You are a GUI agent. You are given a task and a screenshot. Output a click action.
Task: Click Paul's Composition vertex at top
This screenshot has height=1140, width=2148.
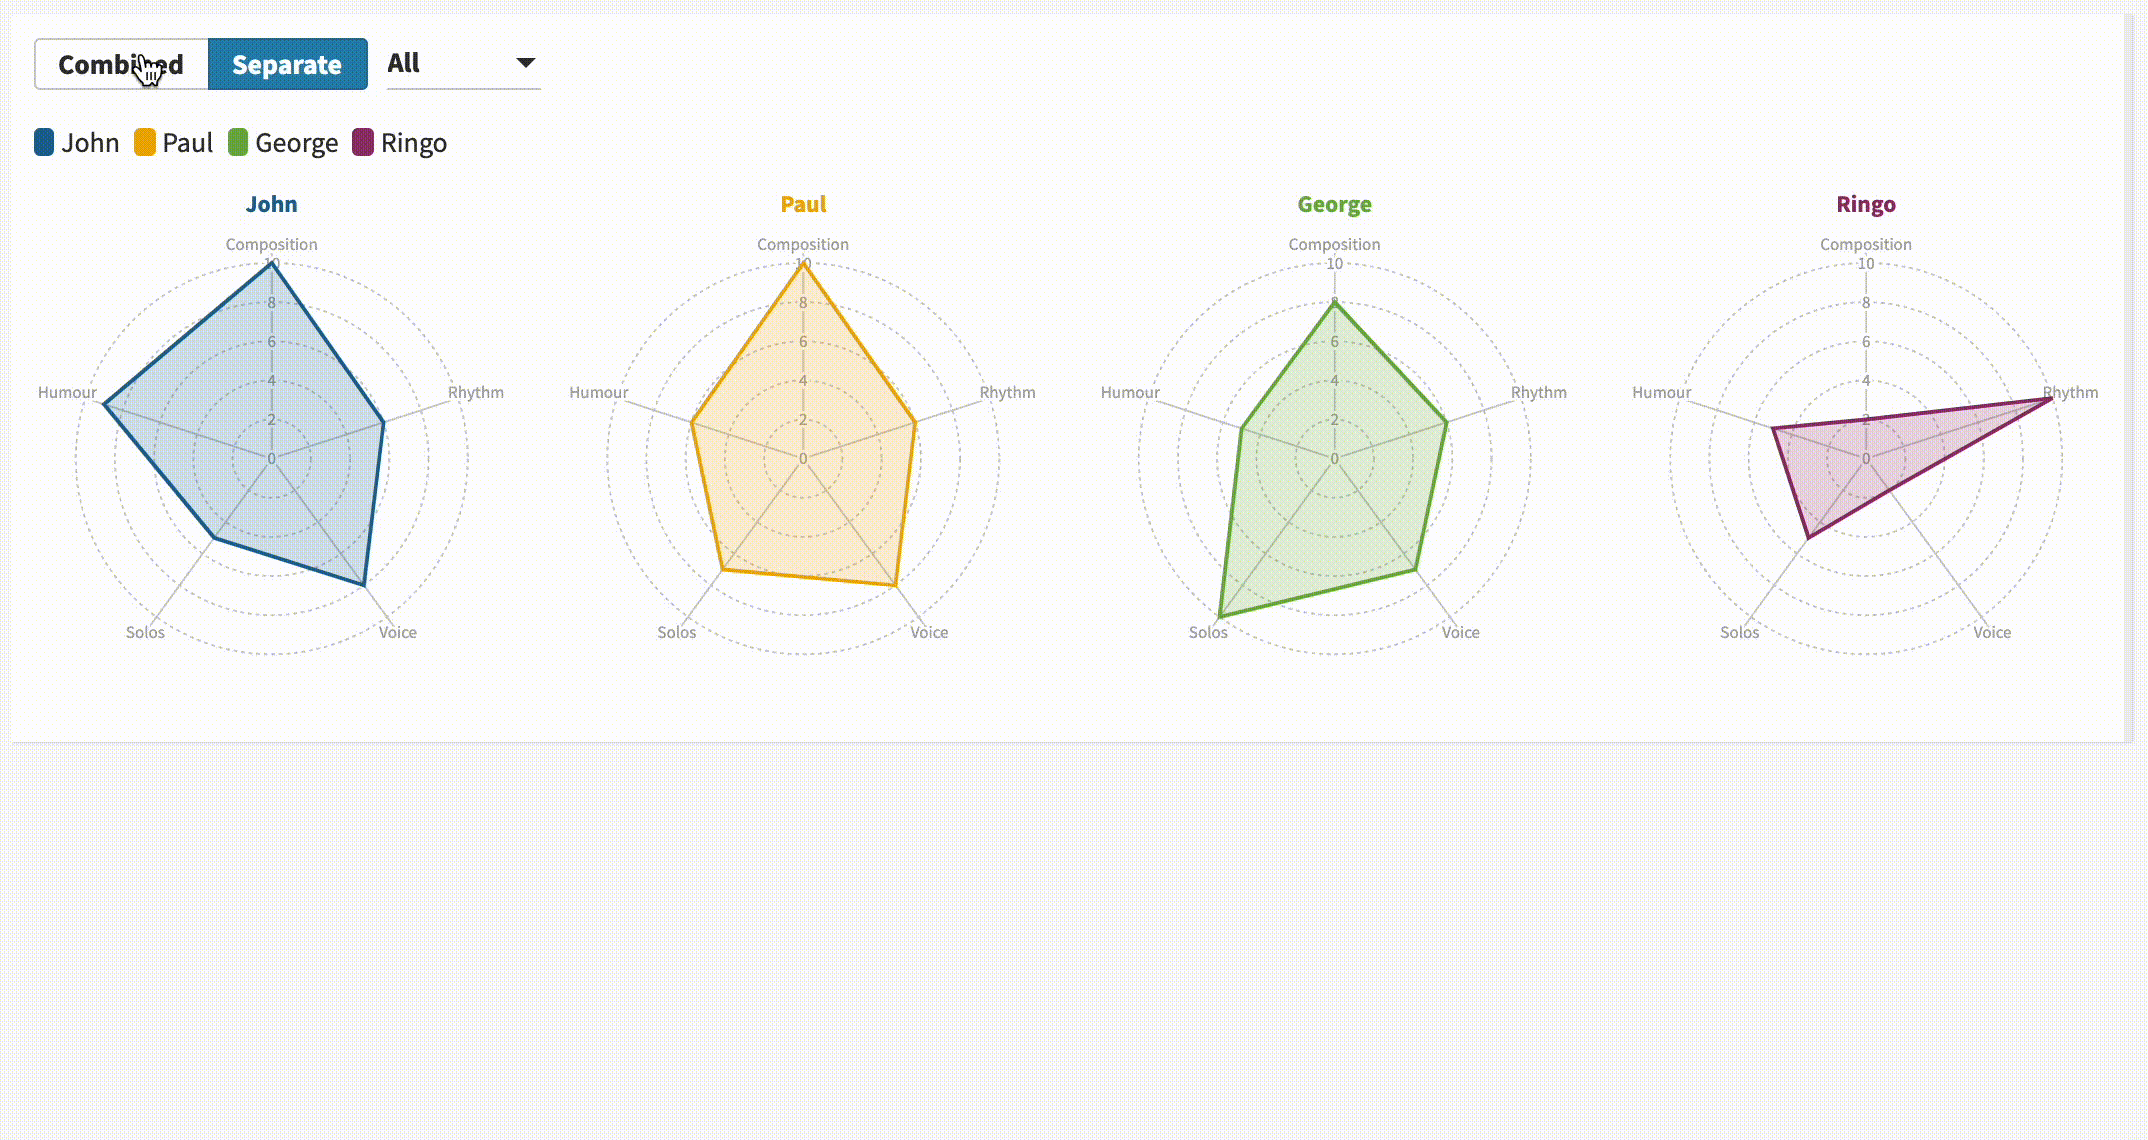[803, 264]
